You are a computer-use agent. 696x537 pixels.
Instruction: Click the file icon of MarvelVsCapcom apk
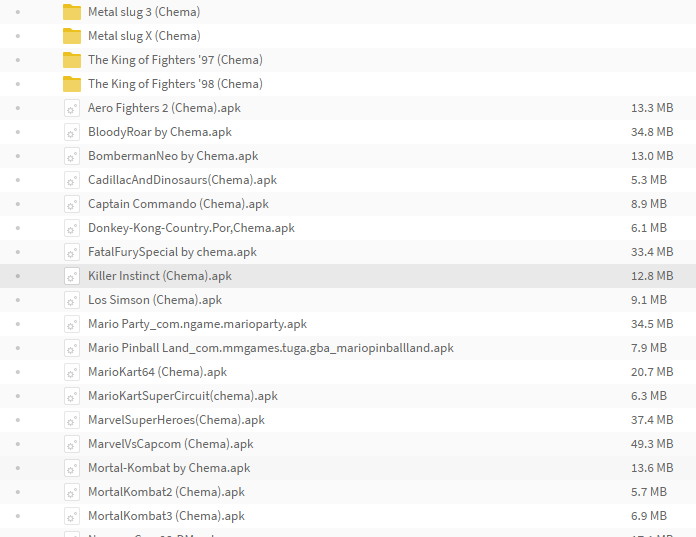coord(72,443)
